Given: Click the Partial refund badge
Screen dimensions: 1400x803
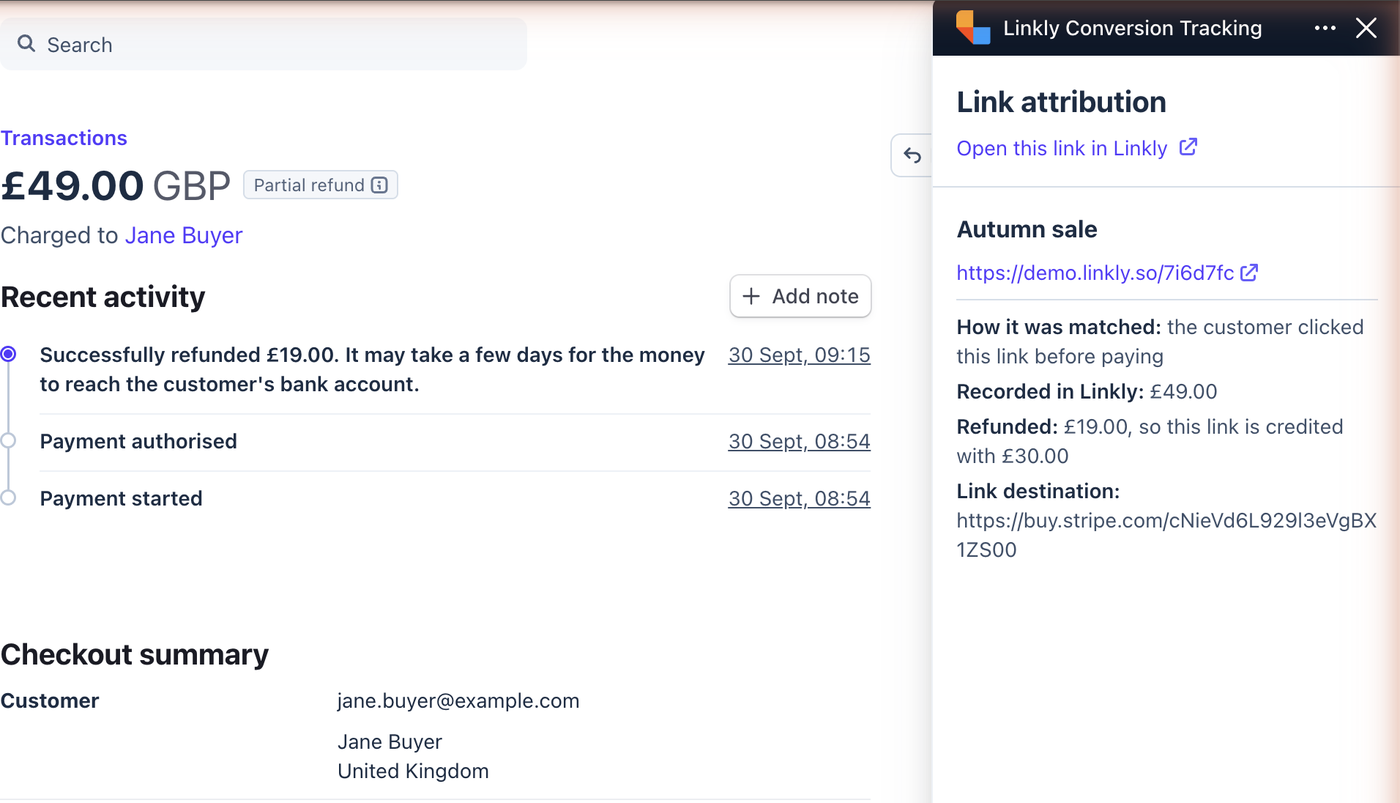Looking at the screenshot, I should click(x=321, y=185).
